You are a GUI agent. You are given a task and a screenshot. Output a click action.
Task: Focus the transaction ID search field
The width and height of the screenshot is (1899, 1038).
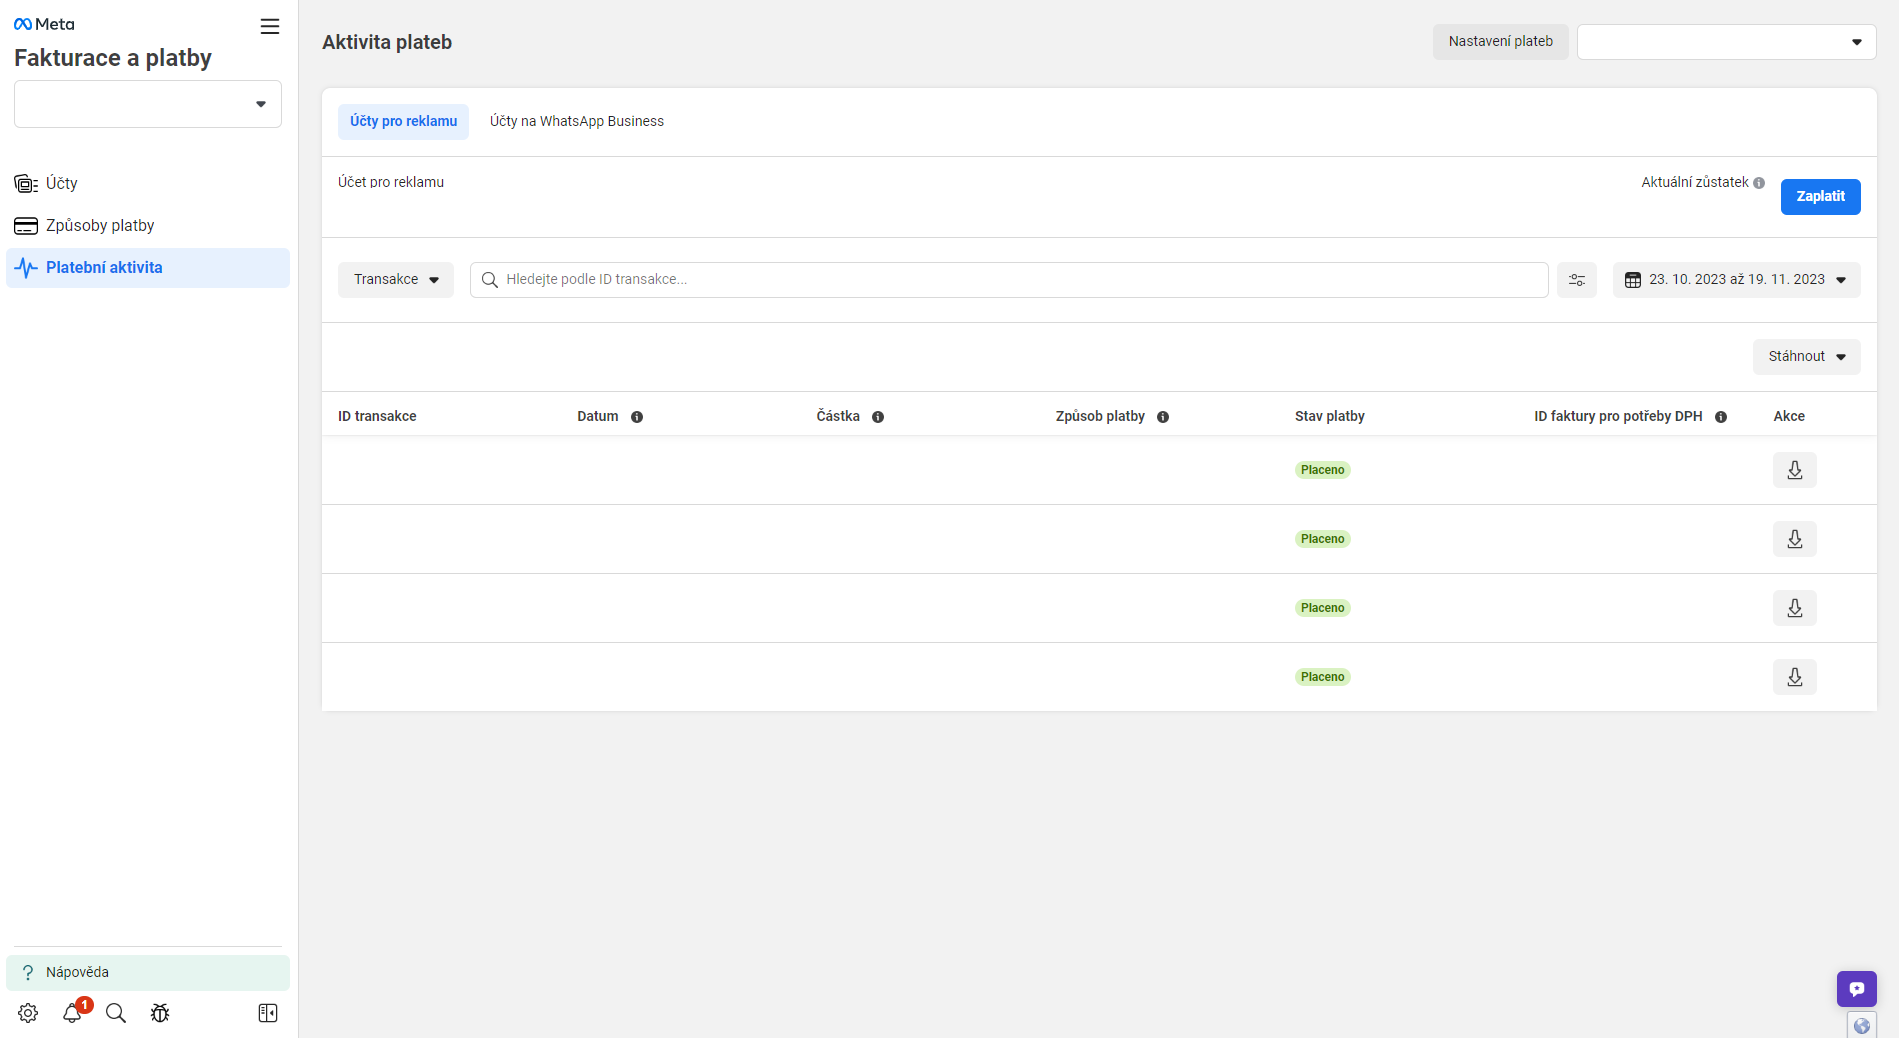pyautogui.click(x=1009, y=280)
